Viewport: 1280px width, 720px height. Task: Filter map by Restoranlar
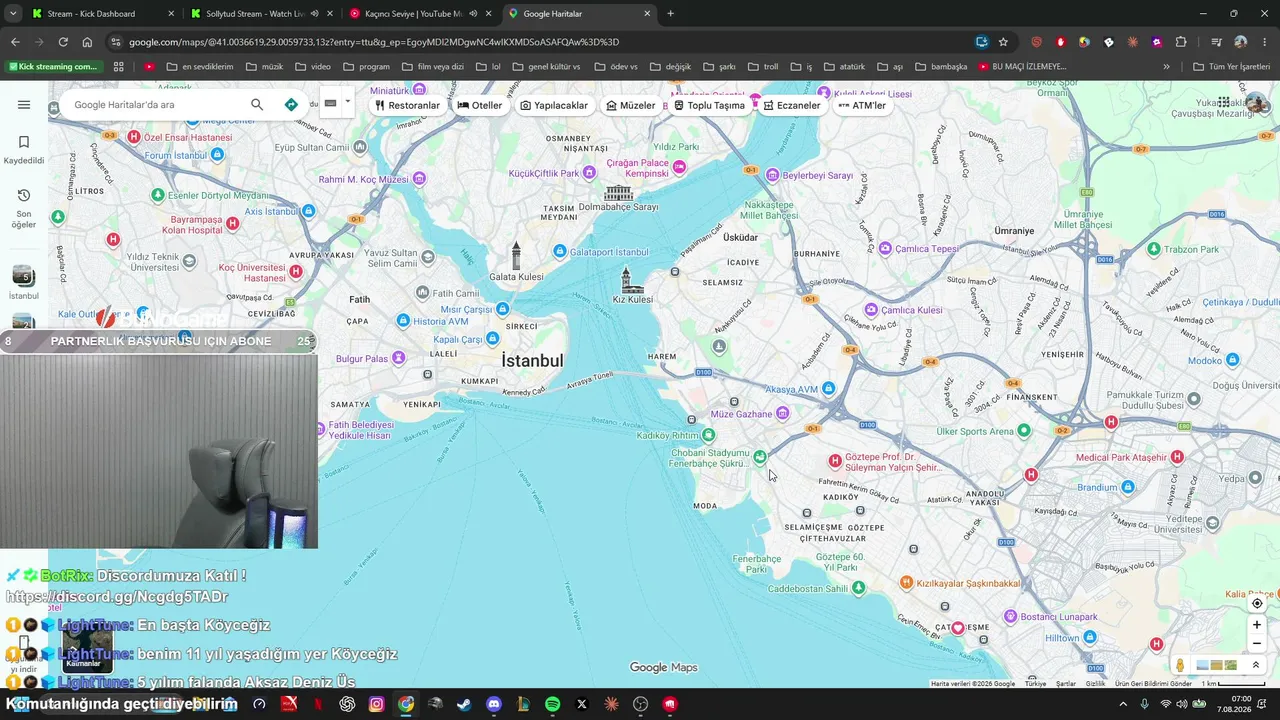pos(407,105)
